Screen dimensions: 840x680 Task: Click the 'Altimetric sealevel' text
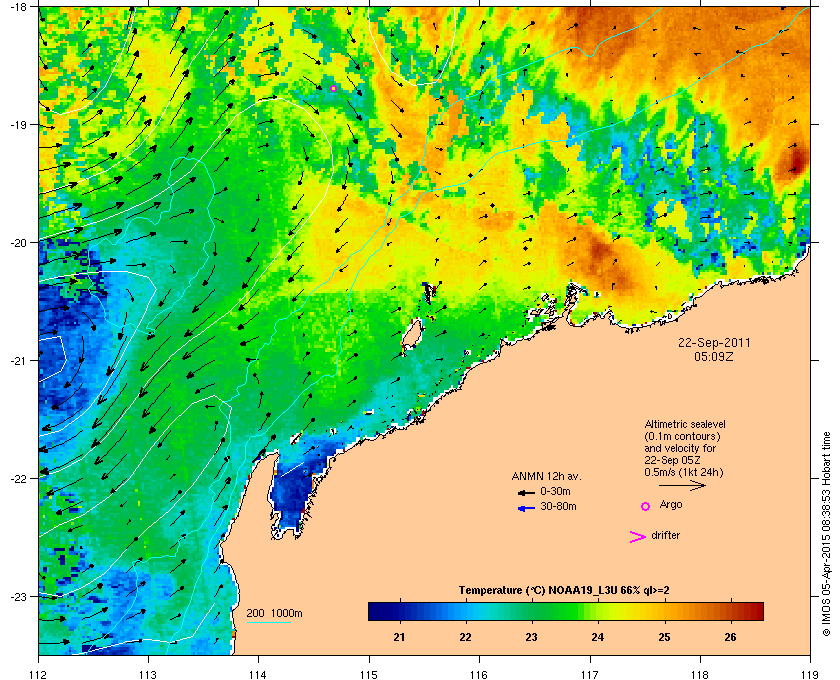click(x=685, y=424)
